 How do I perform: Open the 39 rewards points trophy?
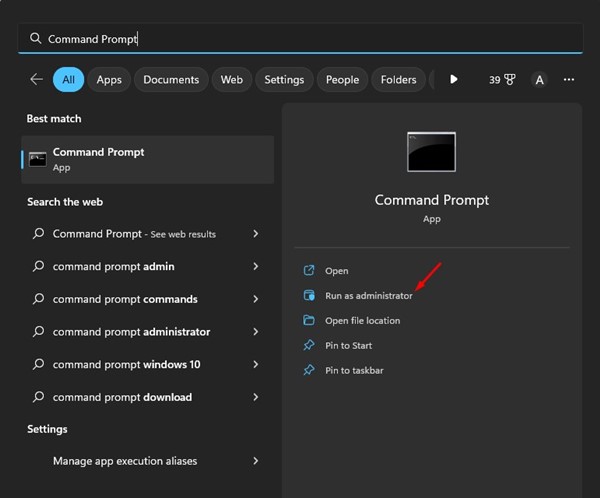click(502, 80)
